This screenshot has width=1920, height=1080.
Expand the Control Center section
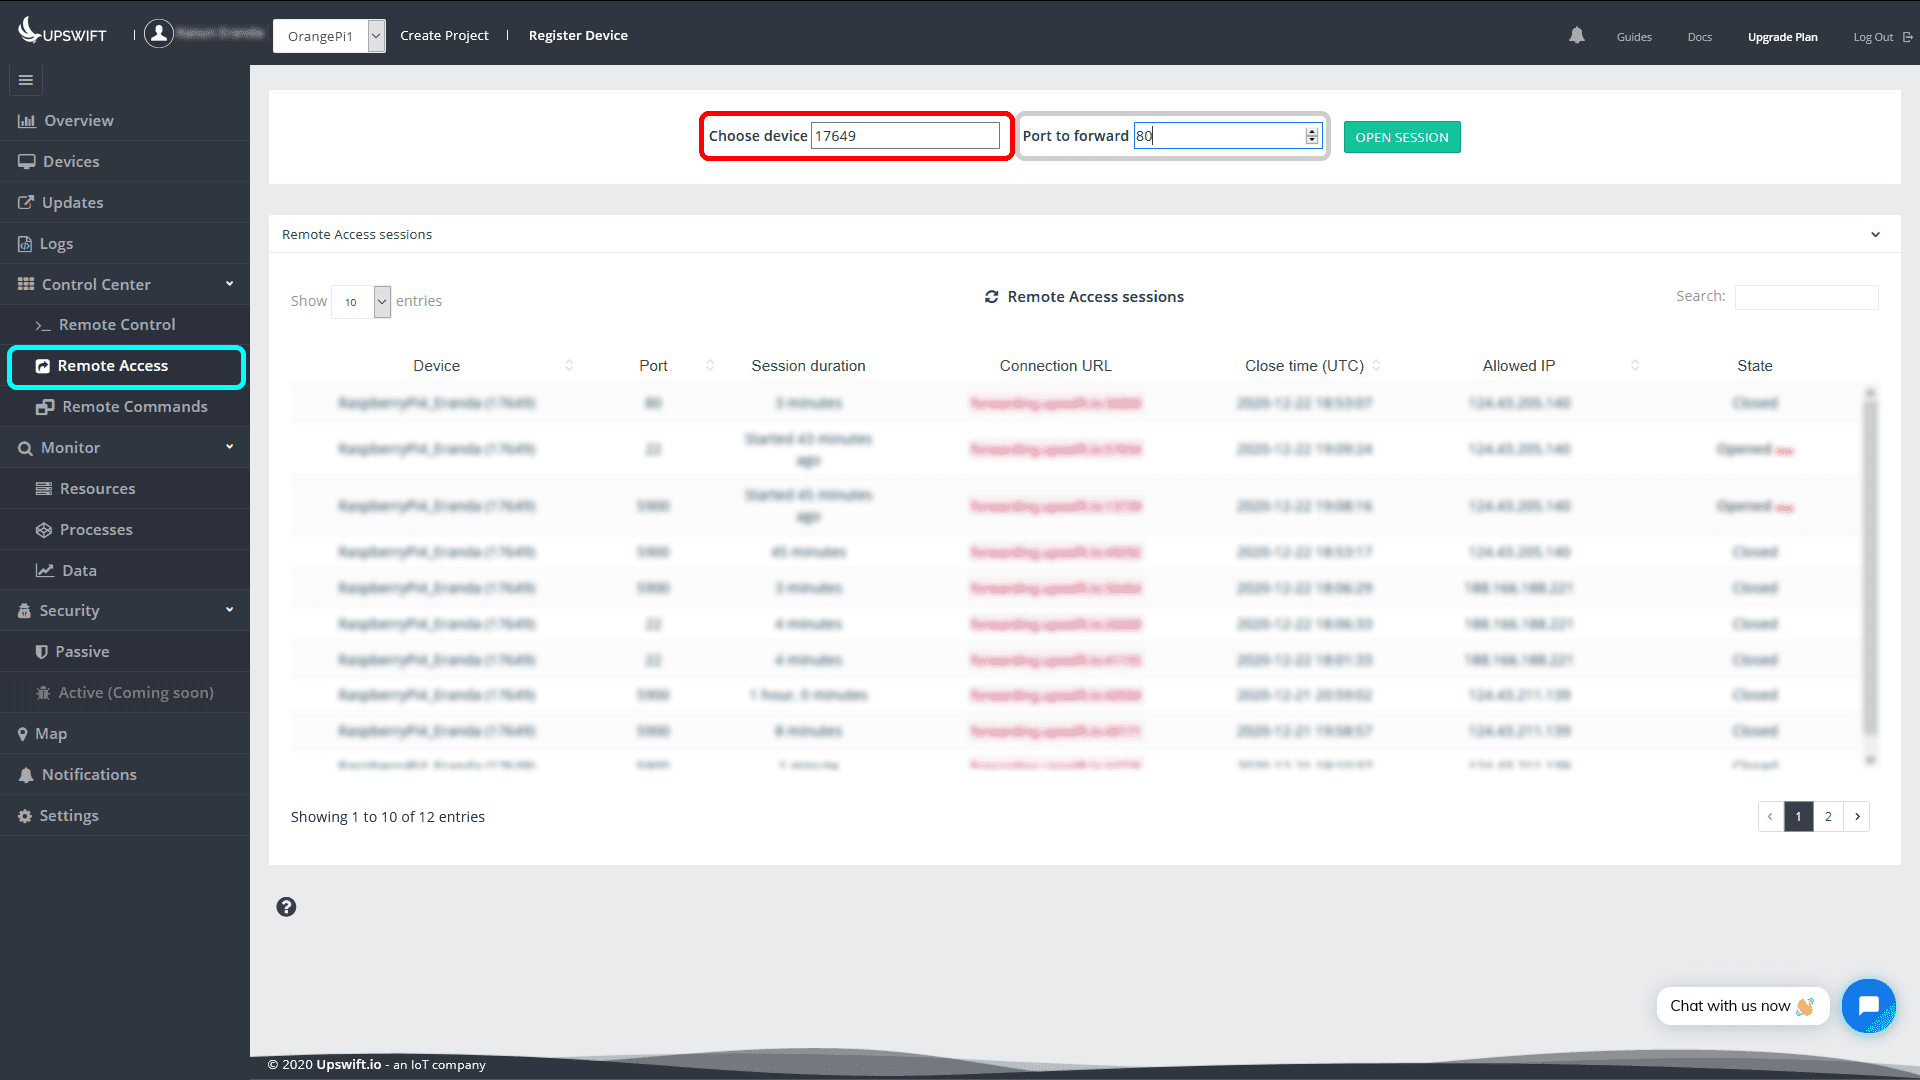tap(125, 284)
